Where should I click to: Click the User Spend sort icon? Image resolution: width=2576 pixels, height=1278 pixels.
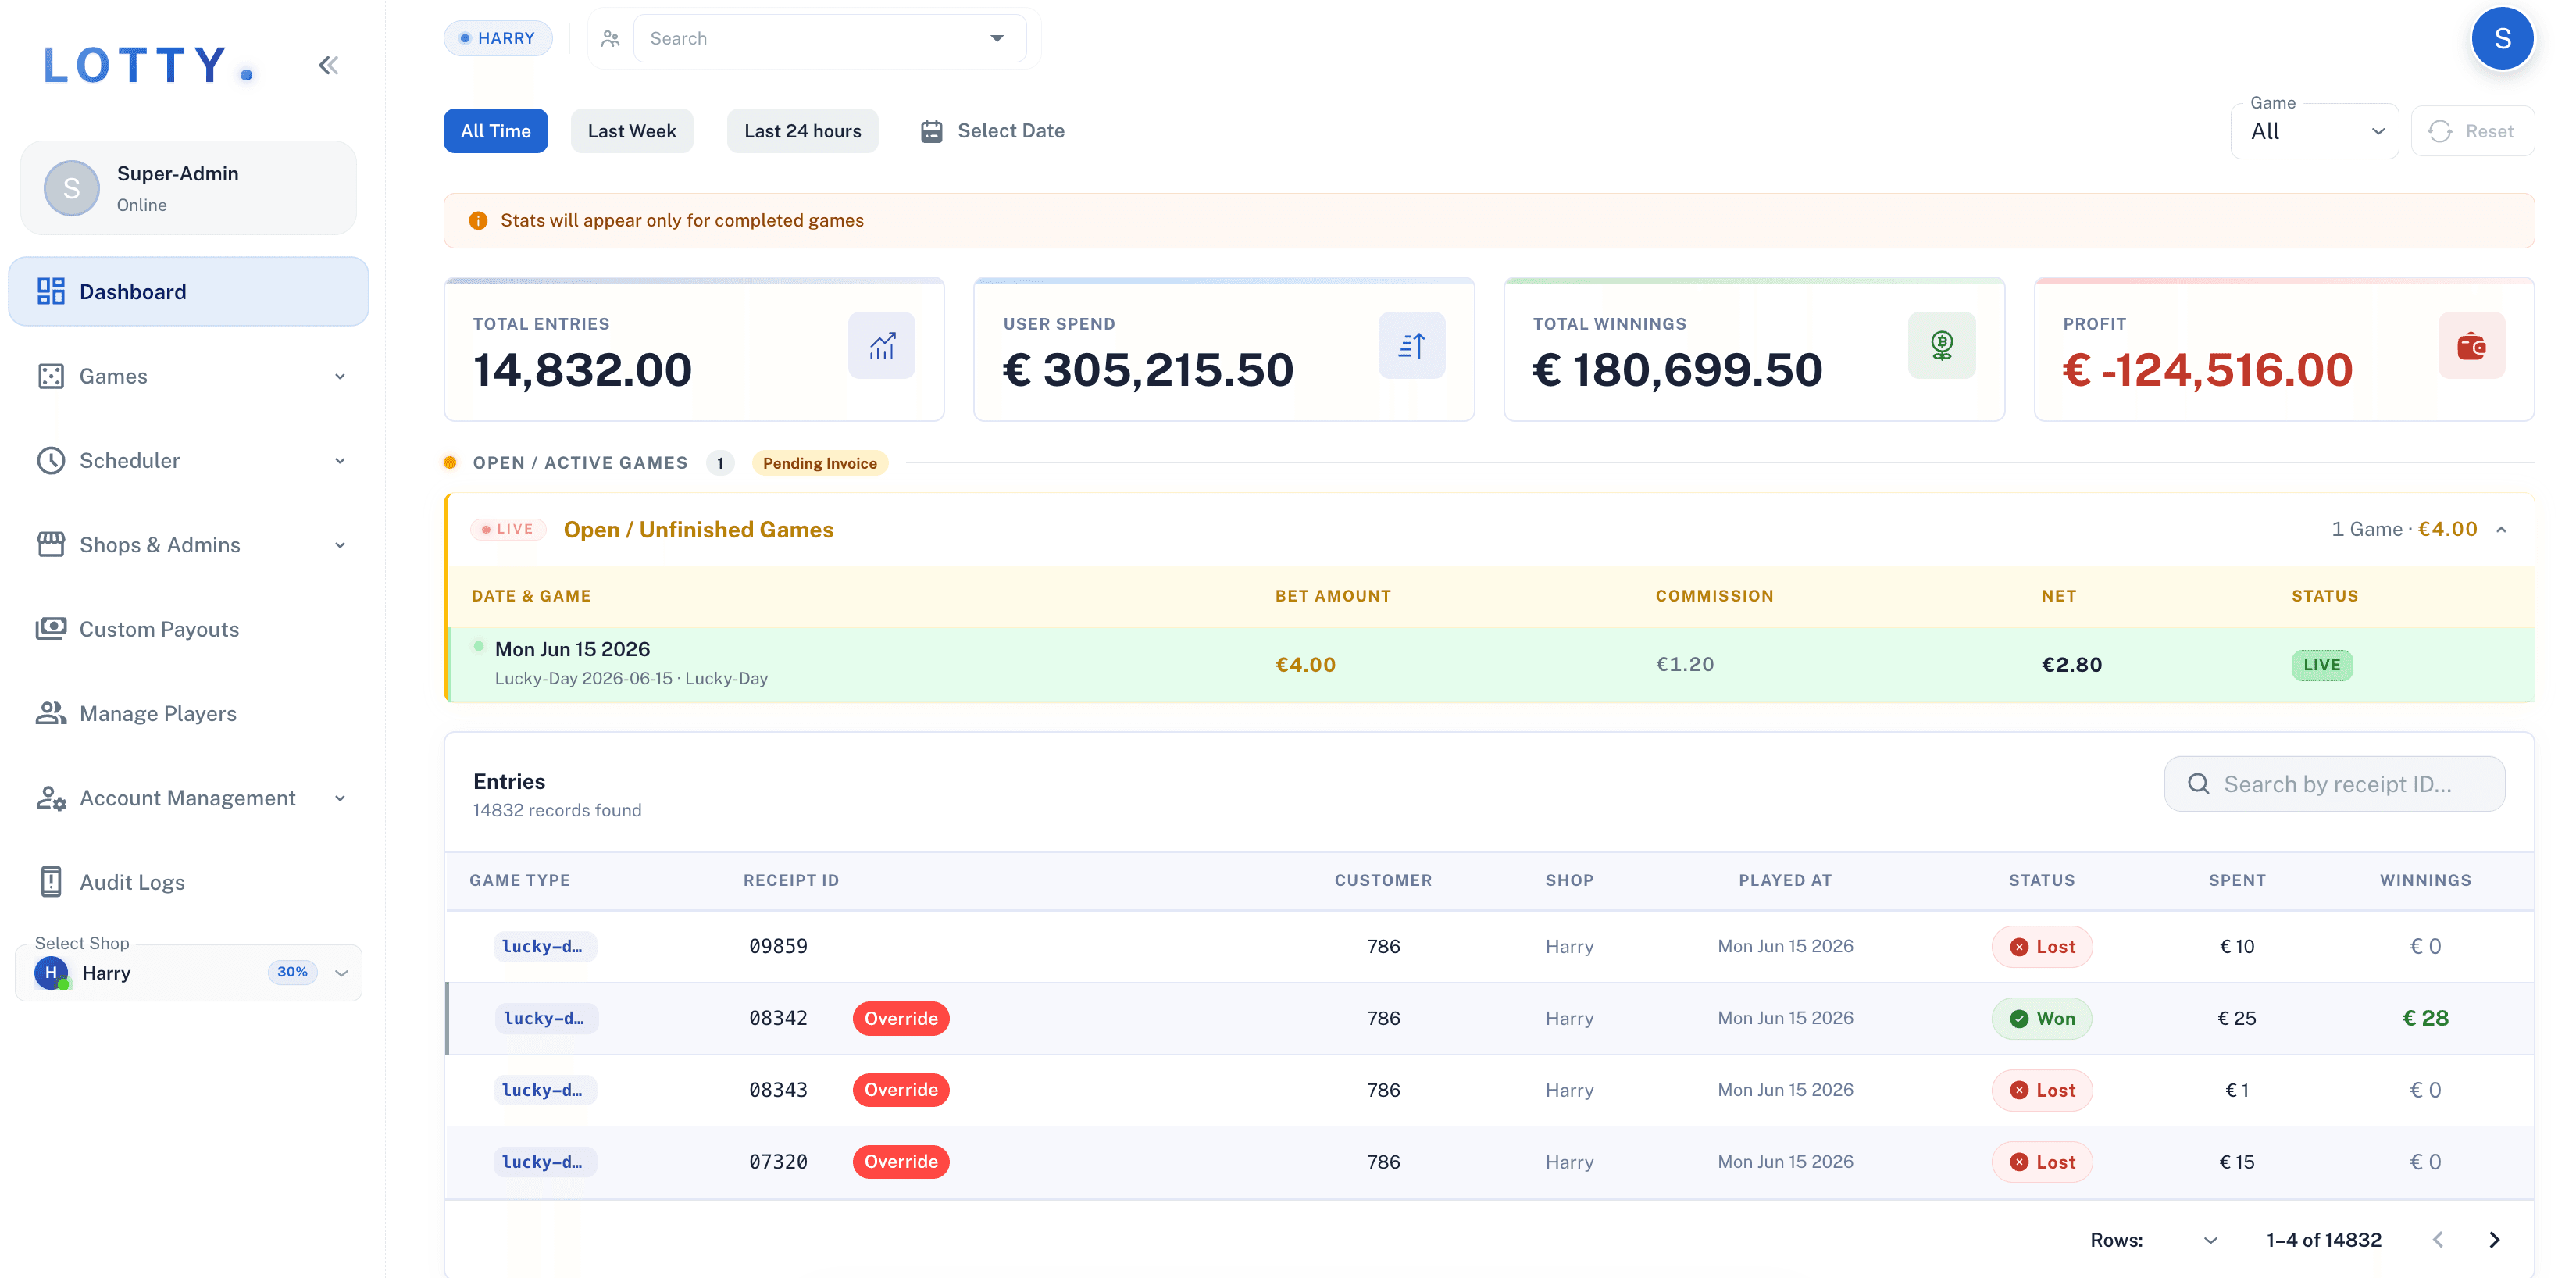pos(1411,346)
